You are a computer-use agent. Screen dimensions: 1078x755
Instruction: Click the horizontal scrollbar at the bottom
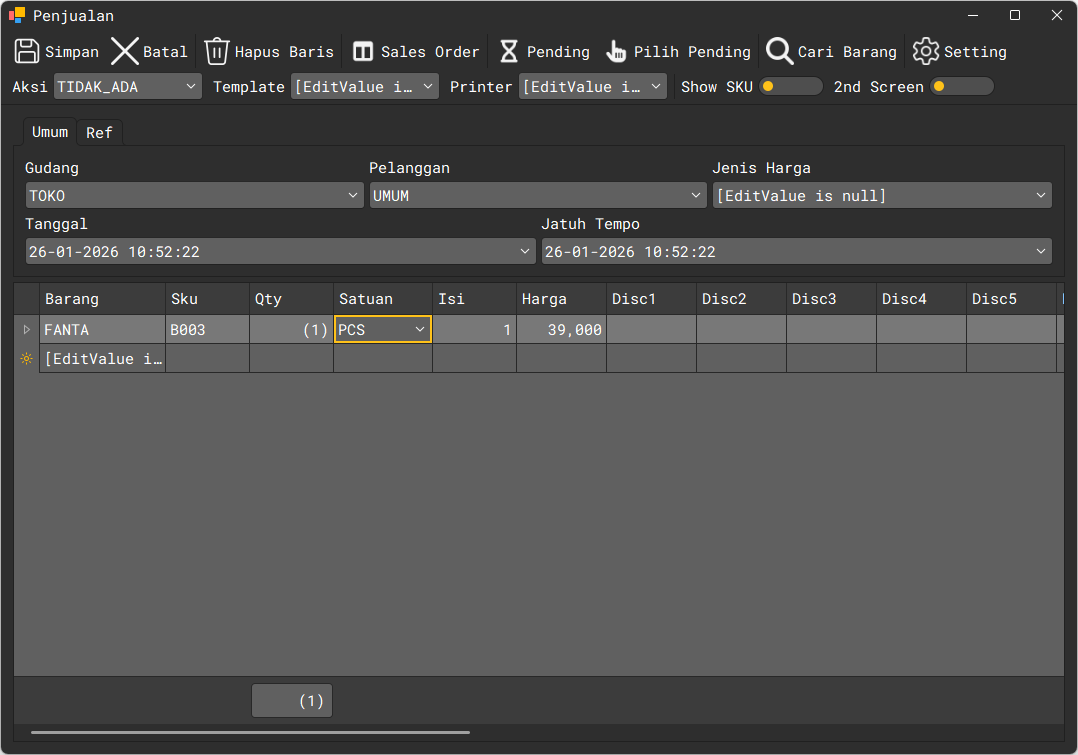point(250,733)
